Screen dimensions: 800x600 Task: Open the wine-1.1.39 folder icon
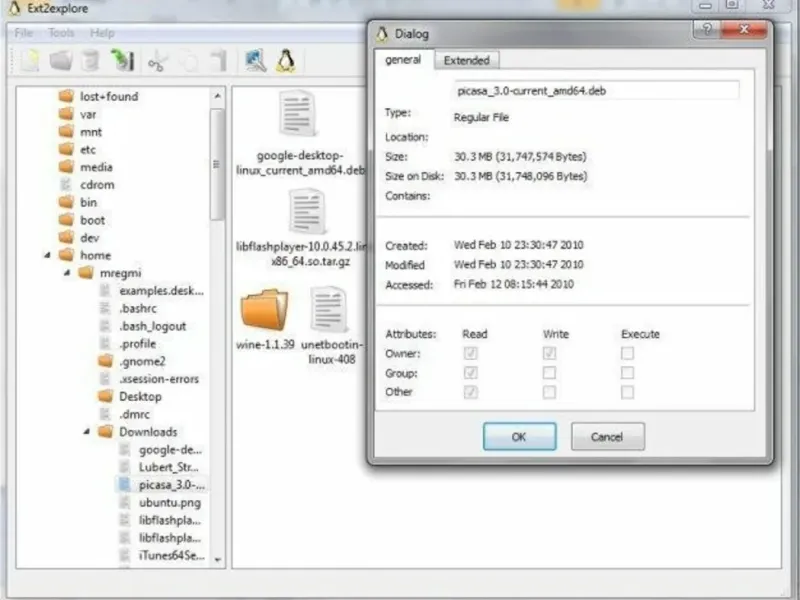point(264,309)
